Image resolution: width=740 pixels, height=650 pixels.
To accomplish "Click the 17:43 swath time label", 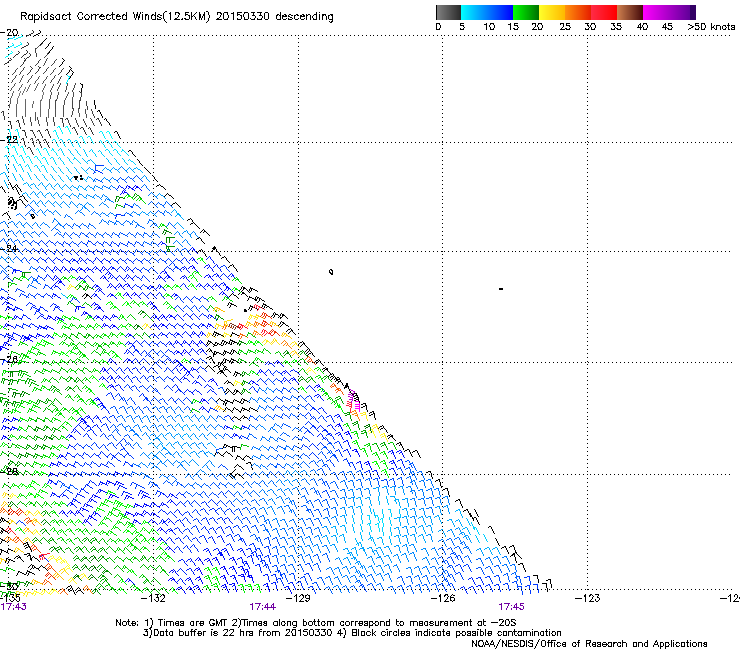I will point(14,607).
